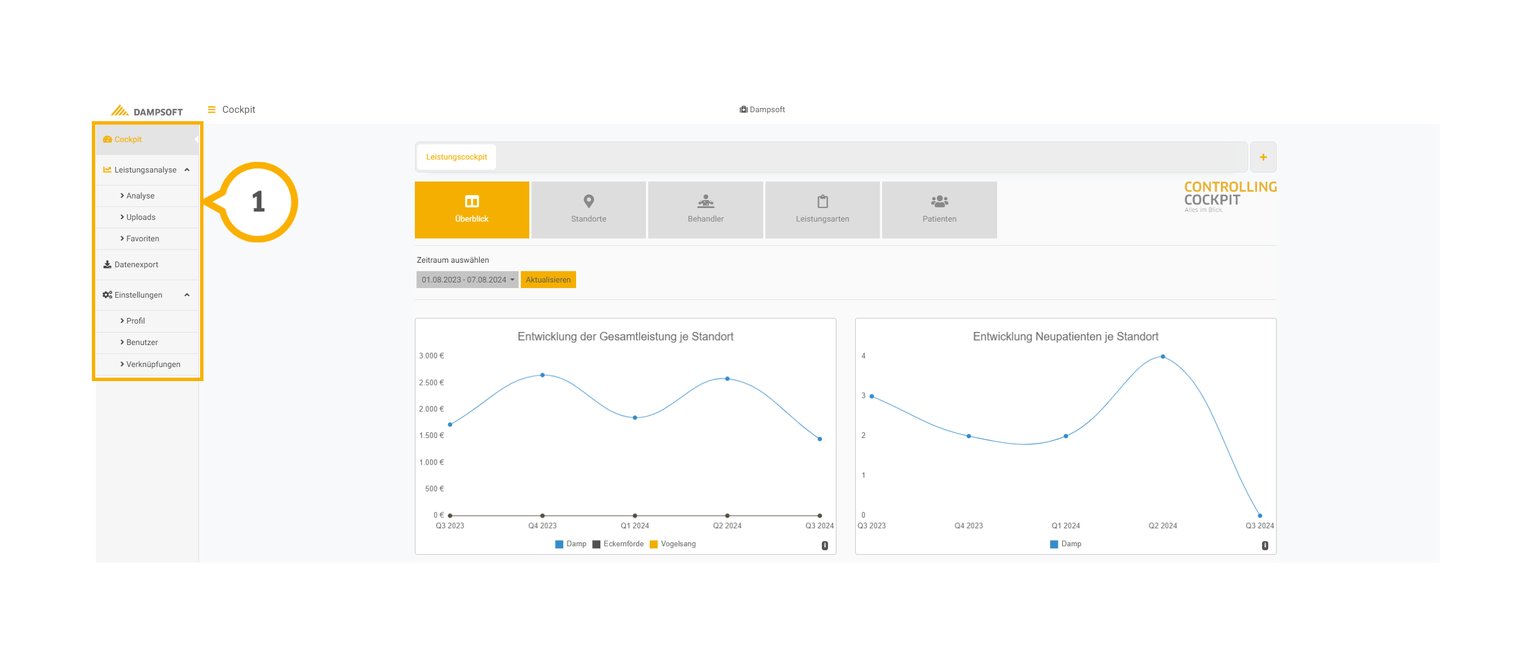The image size is (1536, 659).
Task: Click Q3 2024 zero point in Neupatienten chart
Action: pyautogui.click(x=1259, y=515)
